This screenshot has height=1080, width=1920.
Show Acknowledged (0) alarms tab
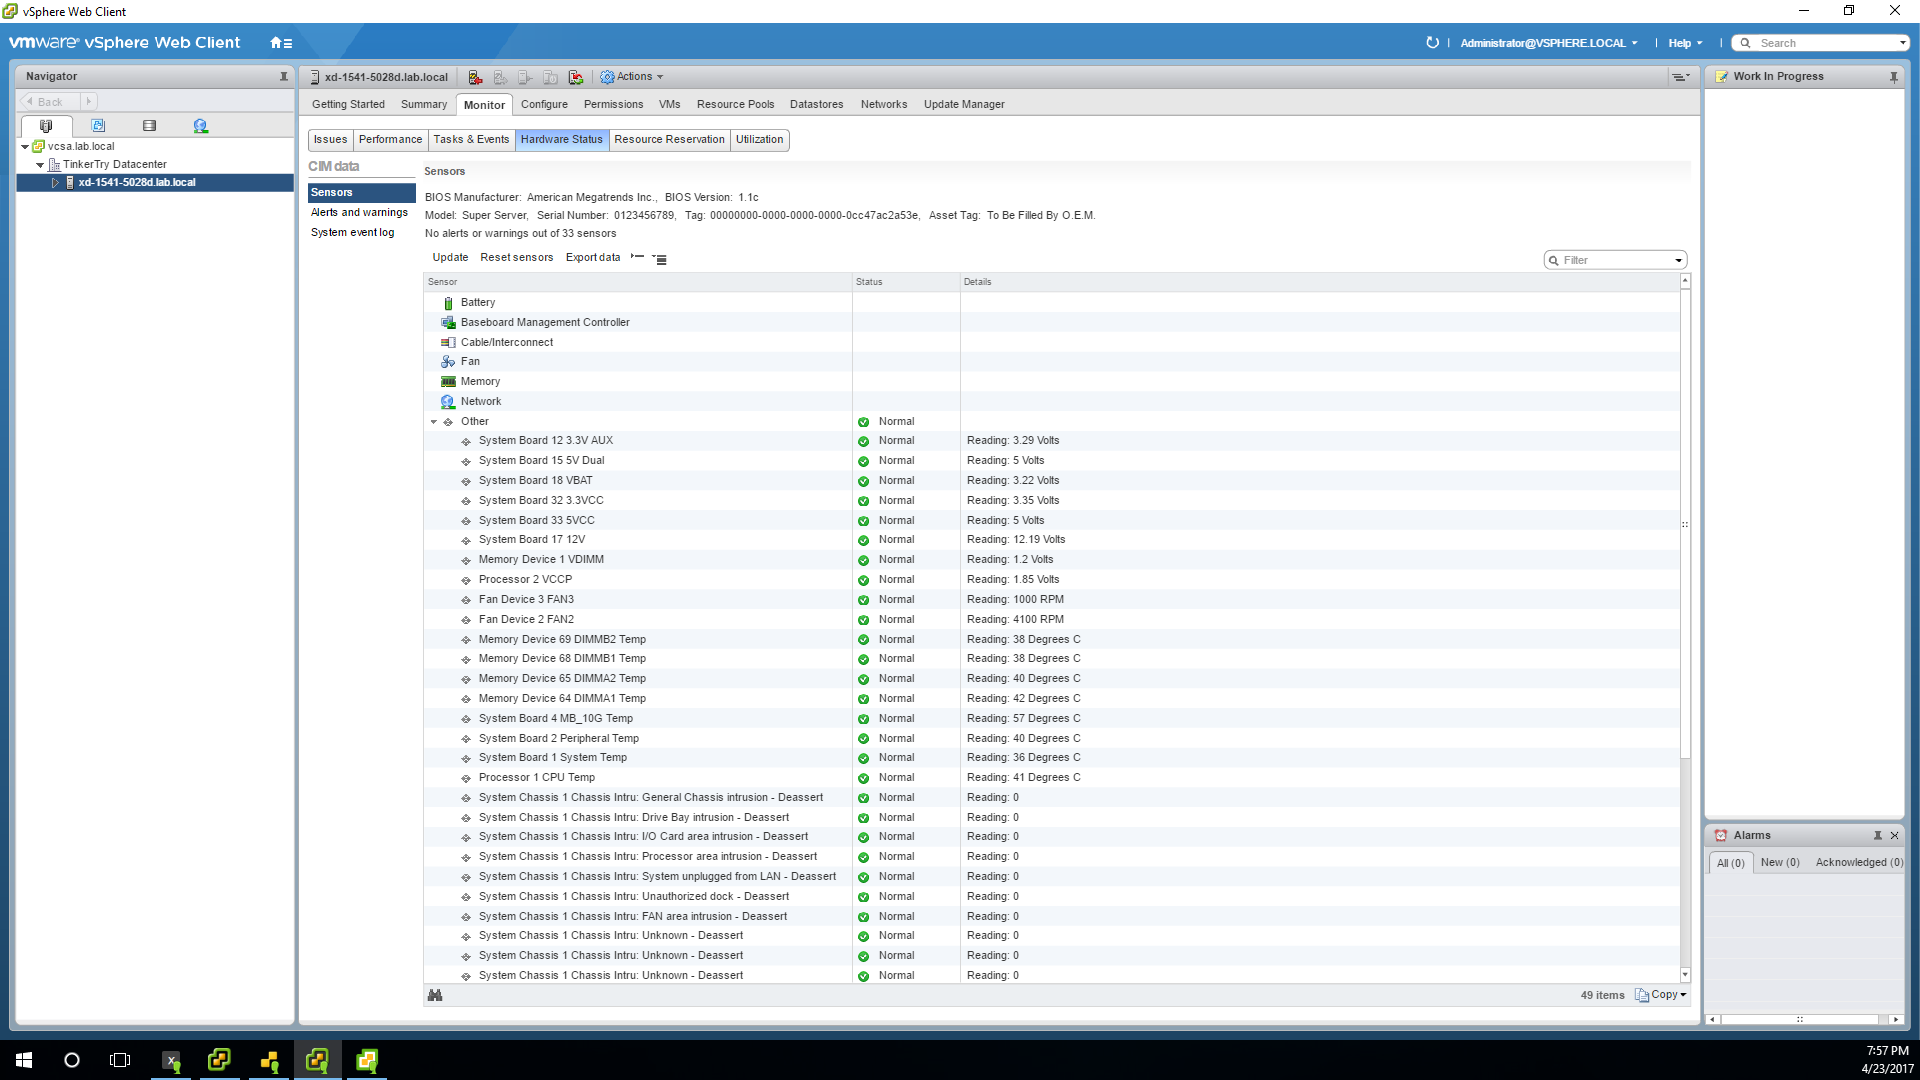1859,862
